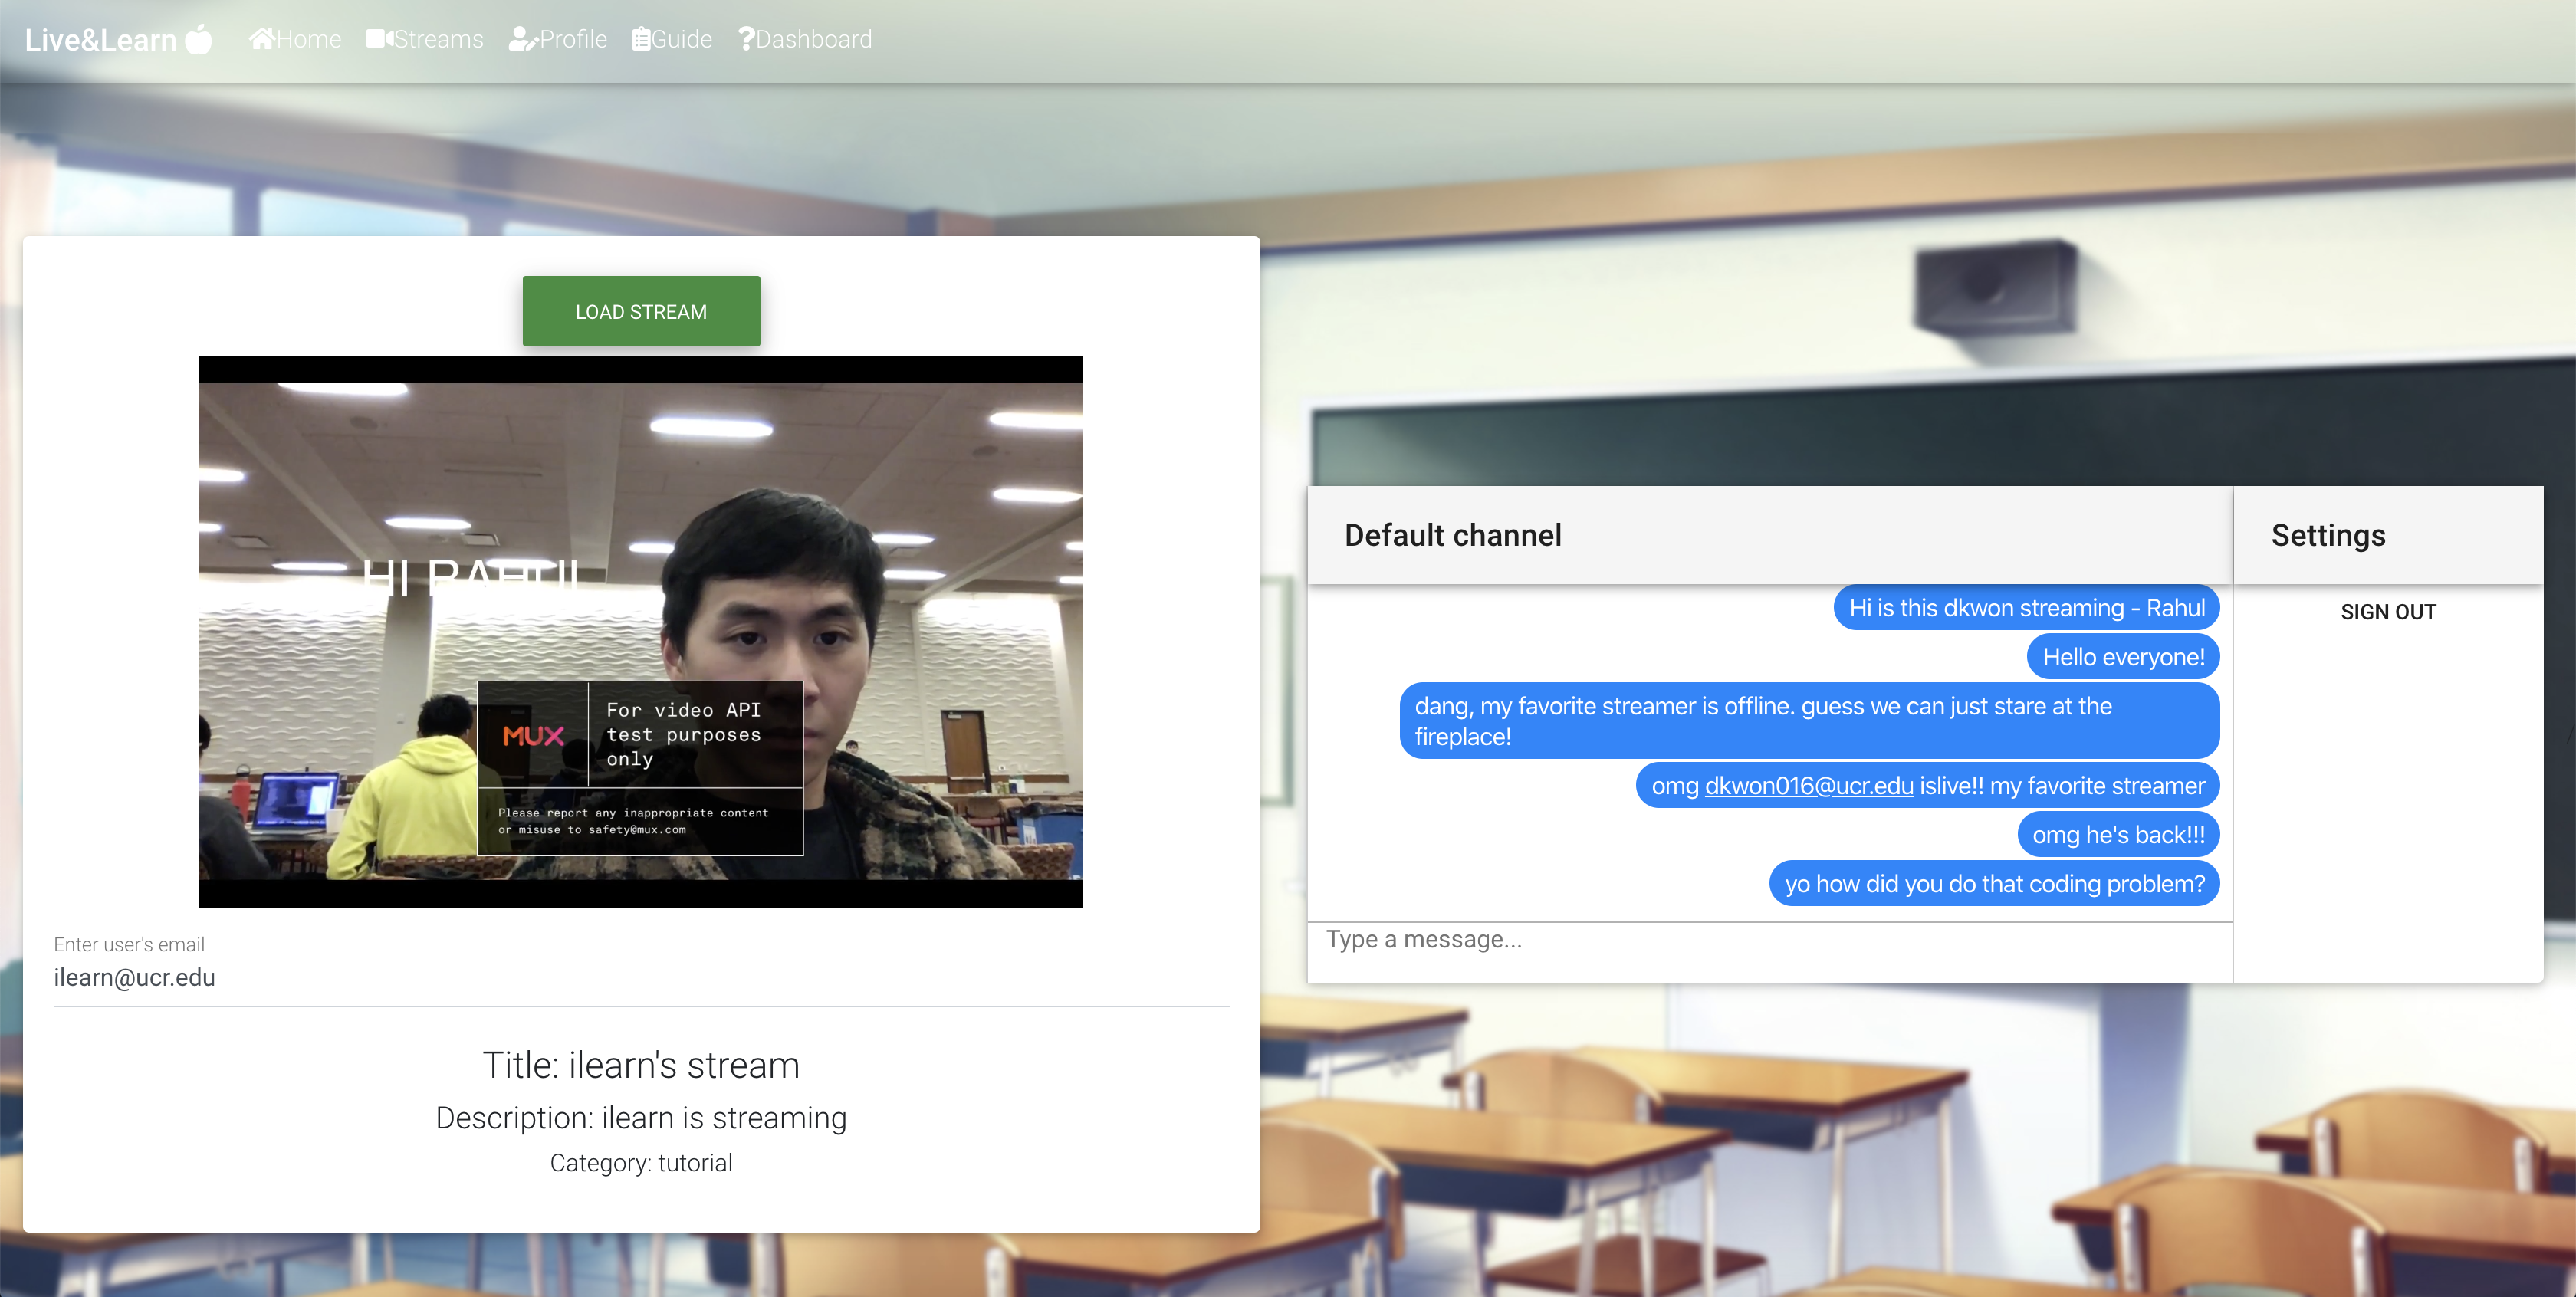
Task: Click the Default channel header
Action: click(1452, 535)
